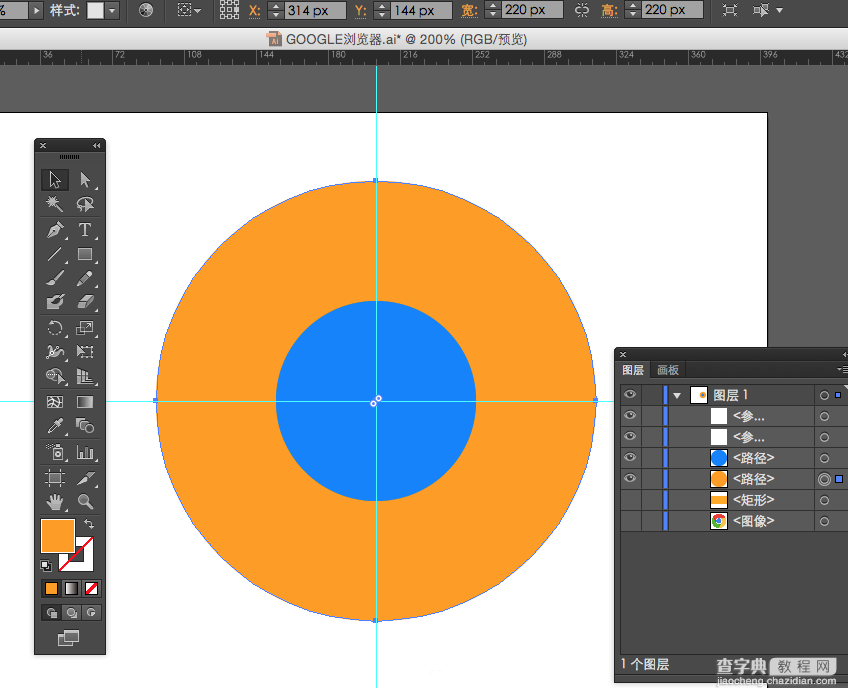Activate the Blob Brush tool

[x=55, y=302]
